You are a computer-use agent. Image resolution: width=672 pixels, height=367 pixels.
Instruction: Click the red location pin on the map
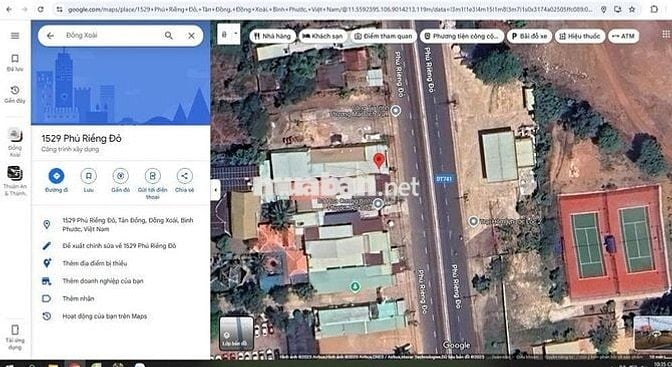[x=378, y=161]
